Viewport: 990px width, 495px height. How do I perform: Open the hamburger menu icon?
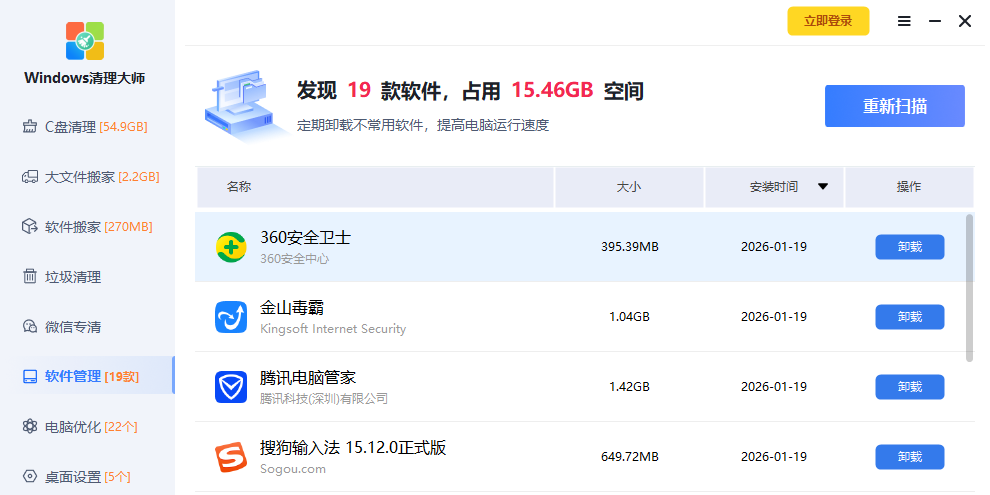click(904, 21)
